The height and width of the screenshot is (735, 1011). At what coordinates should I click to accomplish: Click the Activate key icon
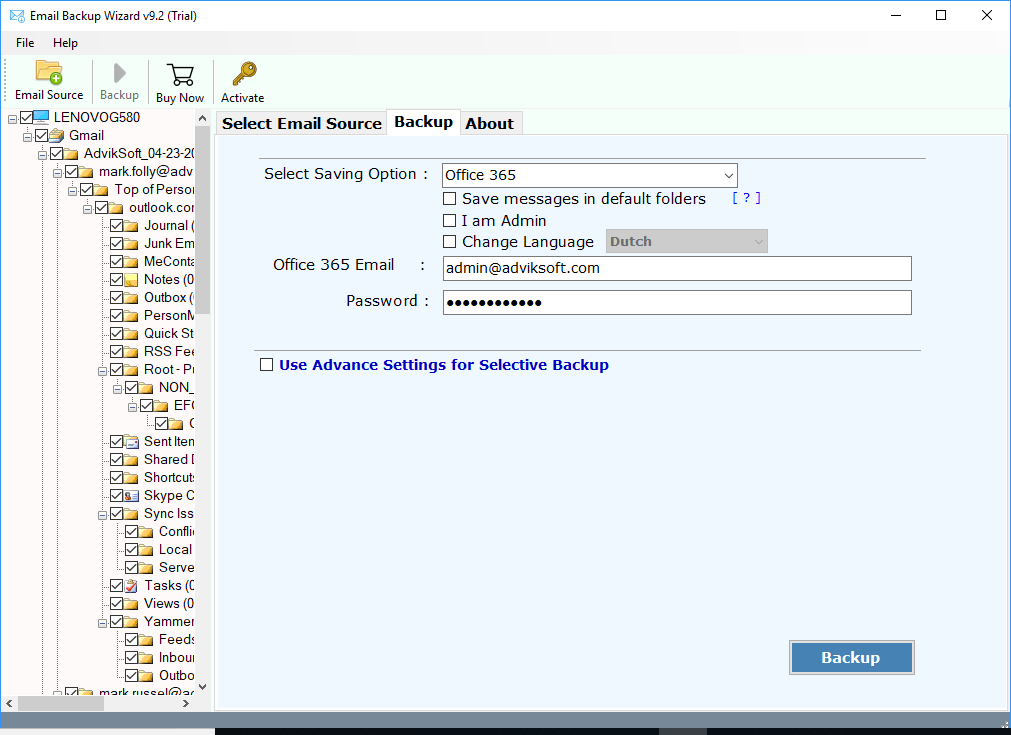(244, 74)
